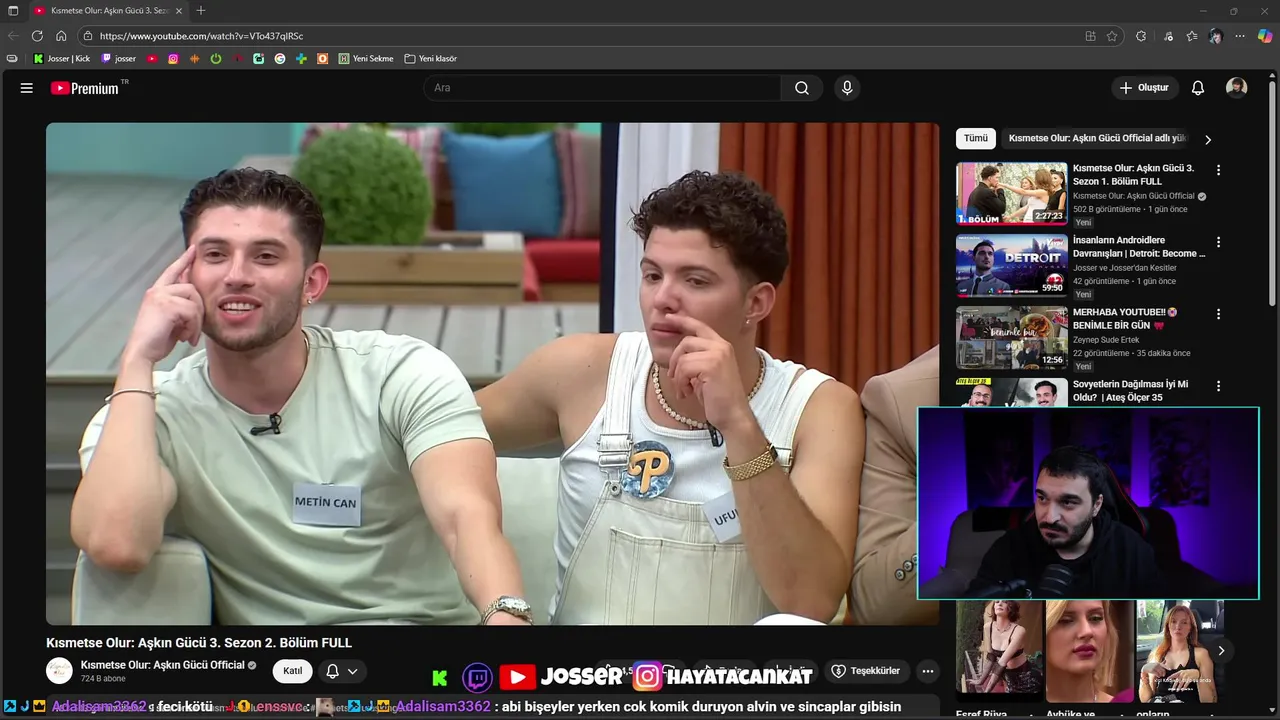Open green power bookmark icon

[x=216, y=59]
